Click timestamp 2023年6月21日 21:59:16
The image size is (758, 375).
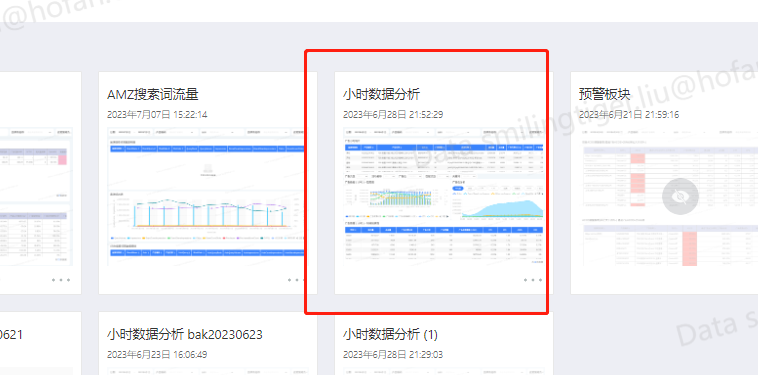(x=629, y=115)
